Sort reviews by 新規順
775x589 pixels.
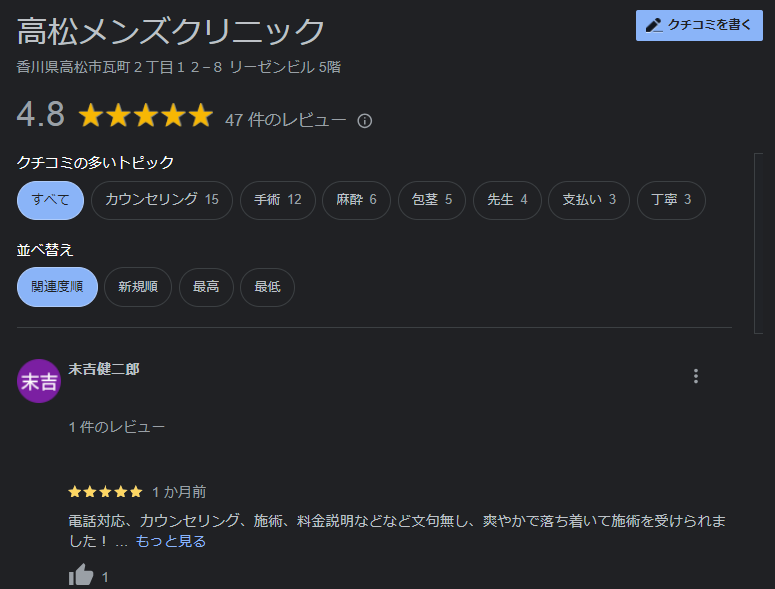(x=138, y=287)
